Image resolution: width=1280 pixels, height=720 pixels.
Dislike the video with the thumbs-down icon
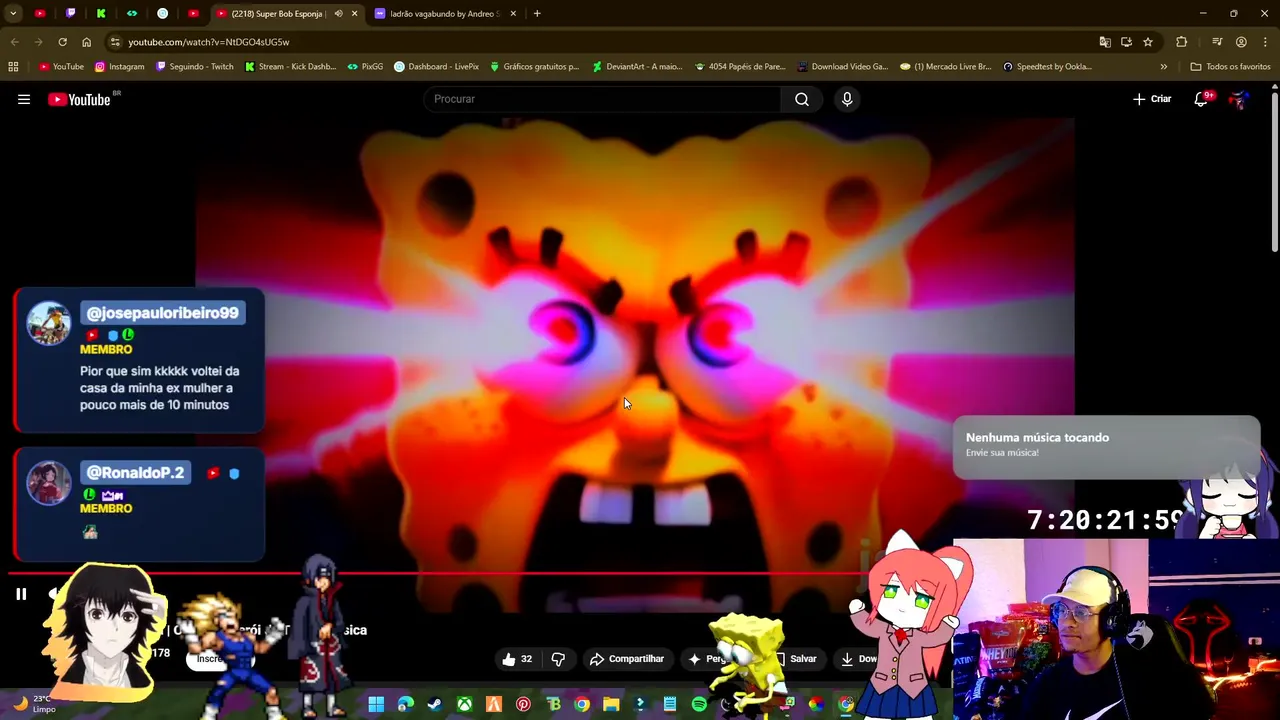558,659
